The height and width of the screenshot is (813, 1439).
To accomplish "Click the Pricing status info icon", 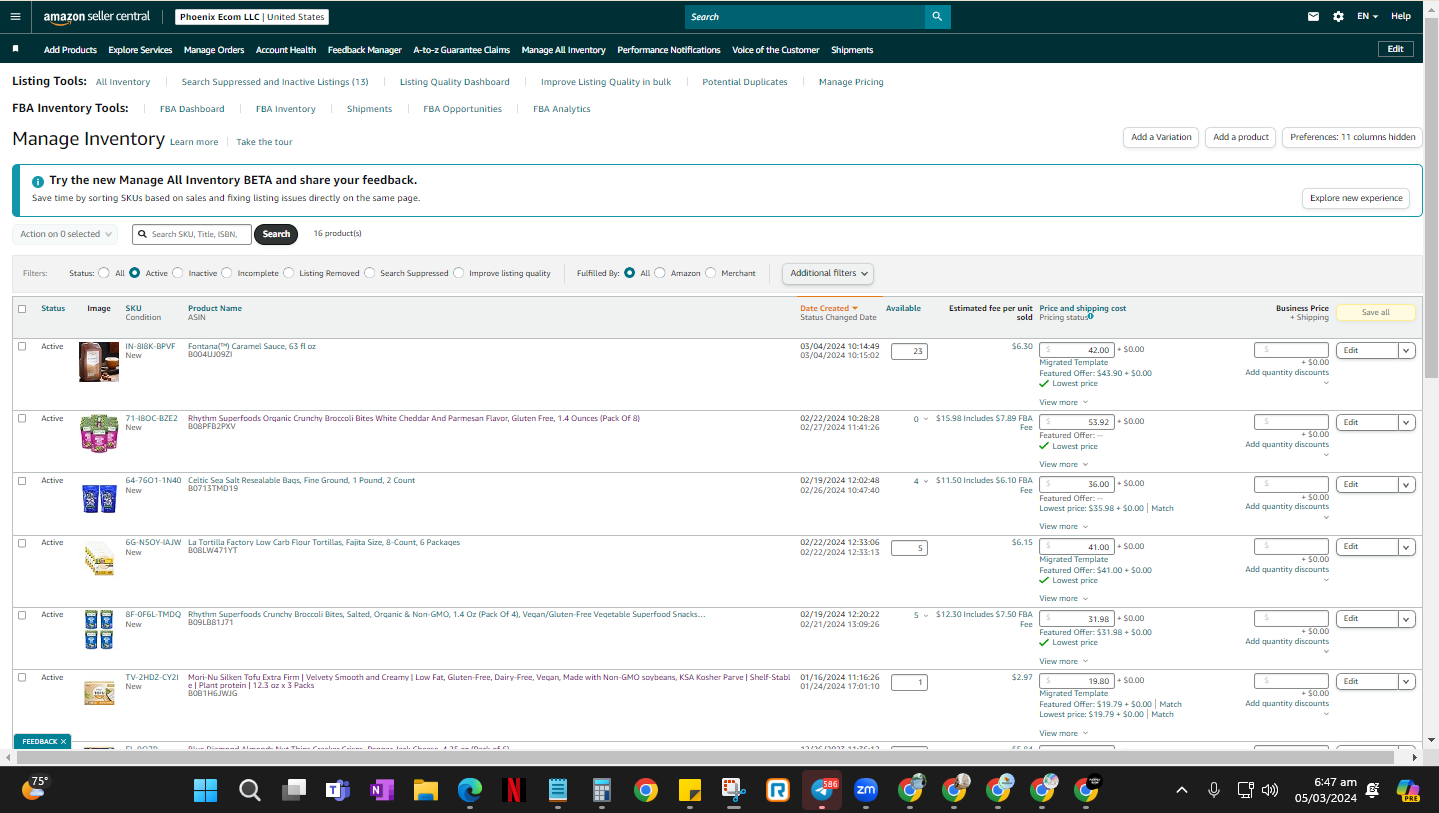I will (x=1090, y=317).
